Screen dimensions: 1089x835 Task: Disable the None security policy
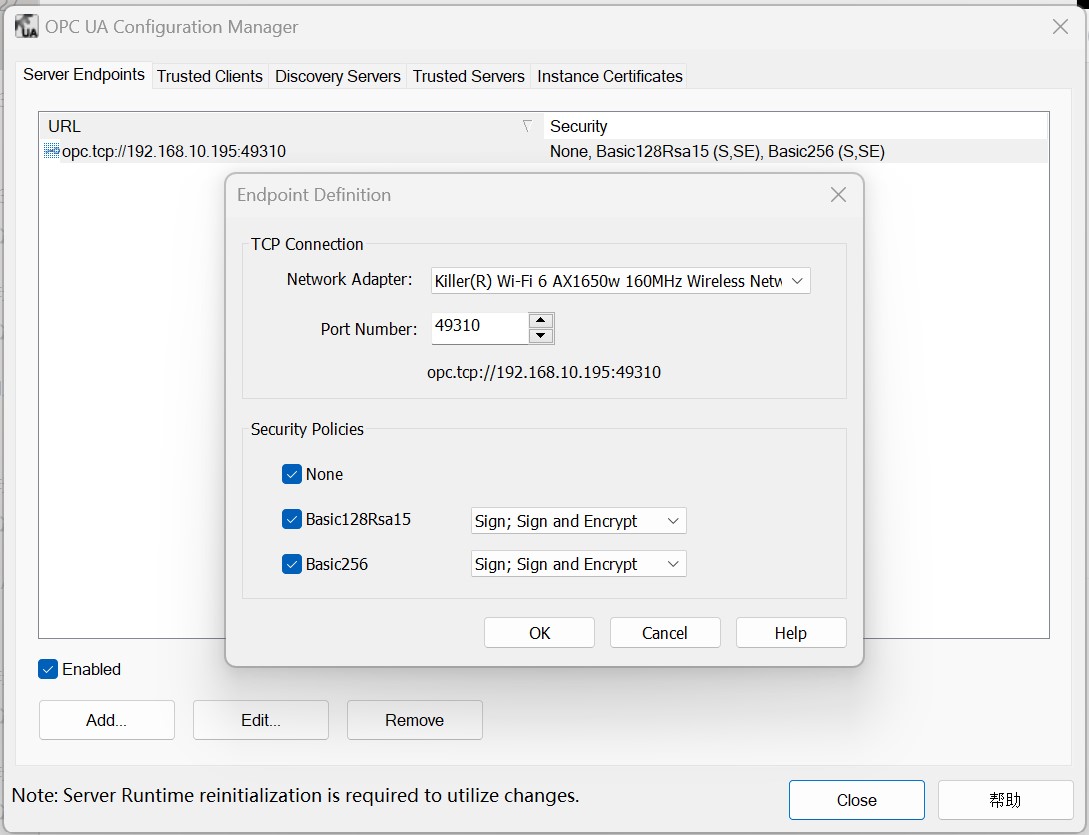tap(292, 474)
